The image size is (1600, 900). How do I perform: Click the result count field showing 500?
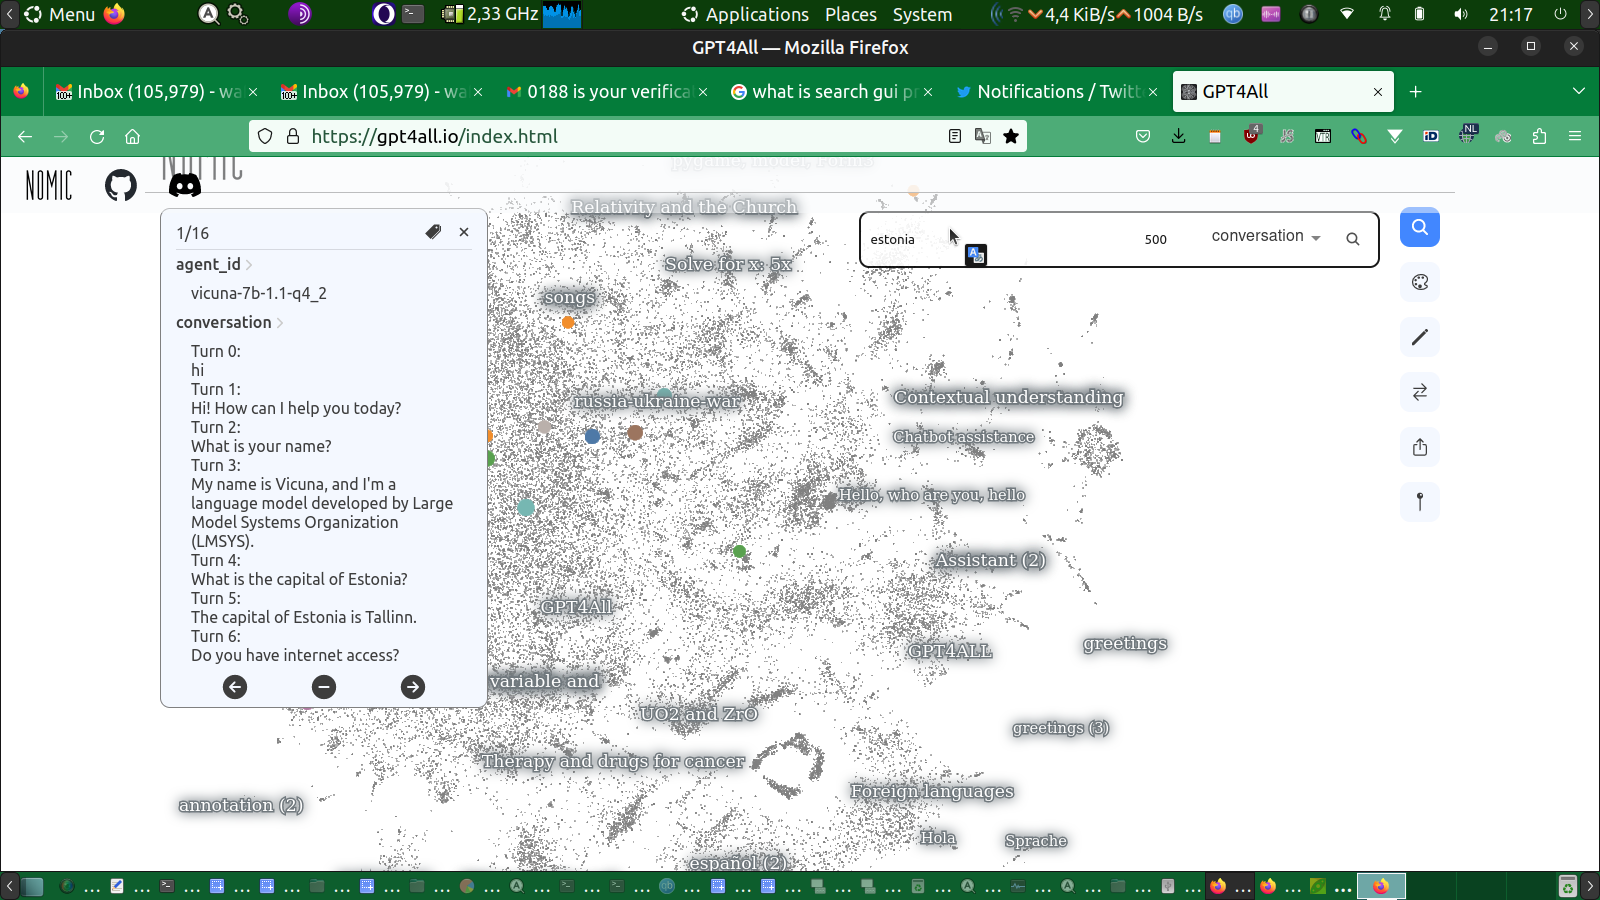click(x=1156, y=239)
